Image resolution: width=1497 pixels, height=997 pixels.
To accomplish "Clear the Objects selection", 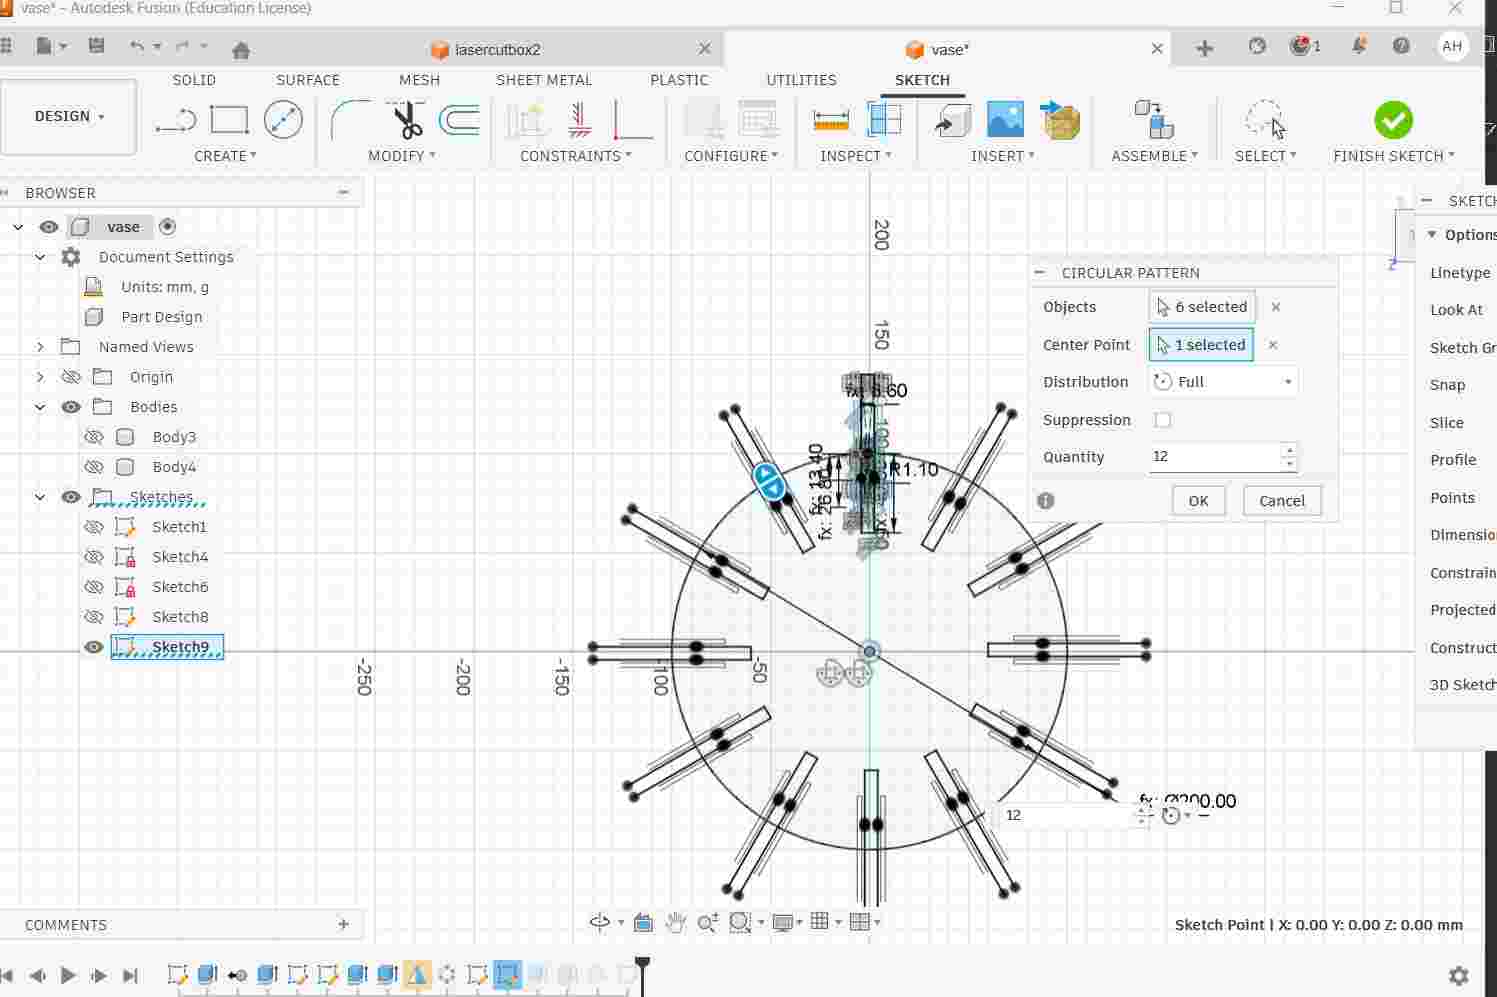I will click(x=1276, y=307).
